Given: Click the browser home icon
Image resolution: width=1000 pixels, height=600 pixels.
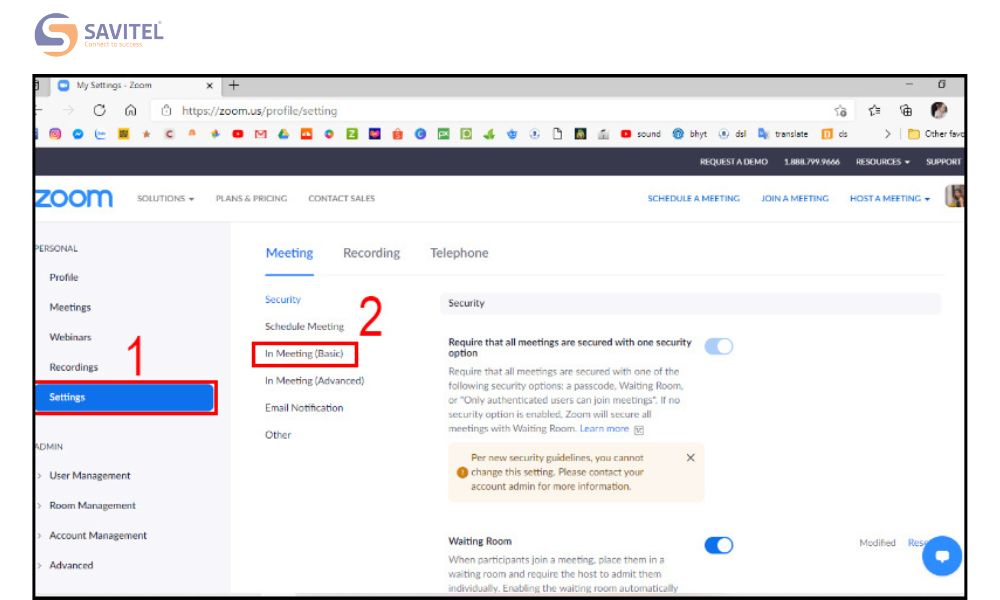Looking at the screenshot, I should pos(130,111).
